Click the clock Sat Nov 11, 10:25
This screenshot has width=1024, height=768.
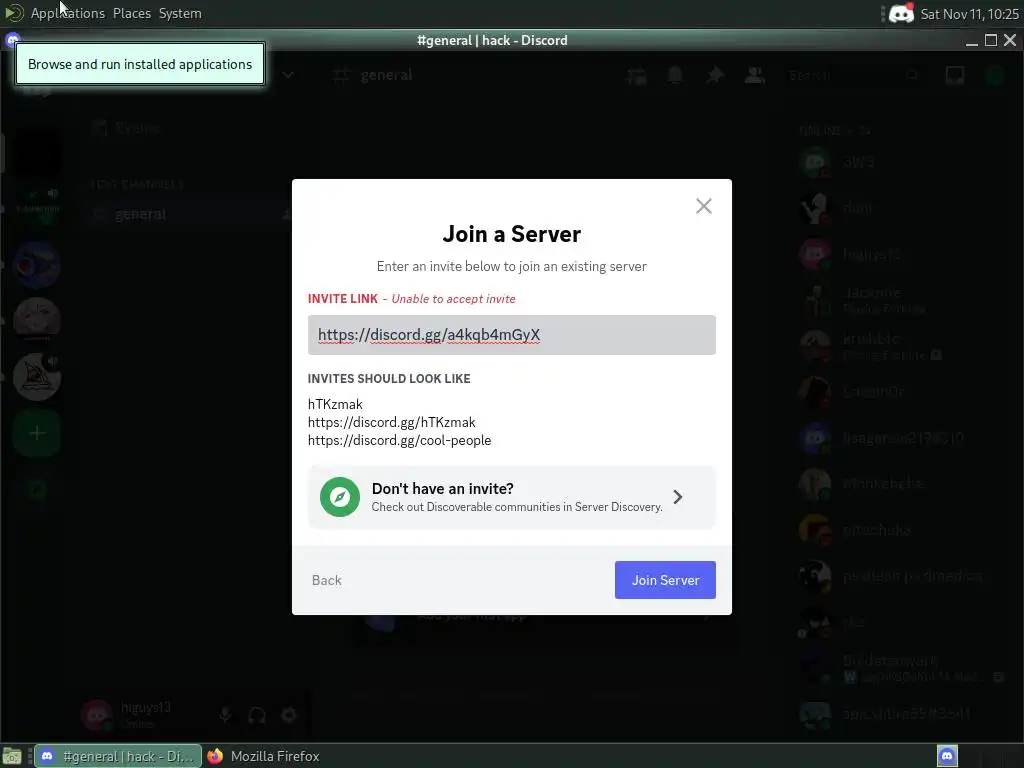969,14
